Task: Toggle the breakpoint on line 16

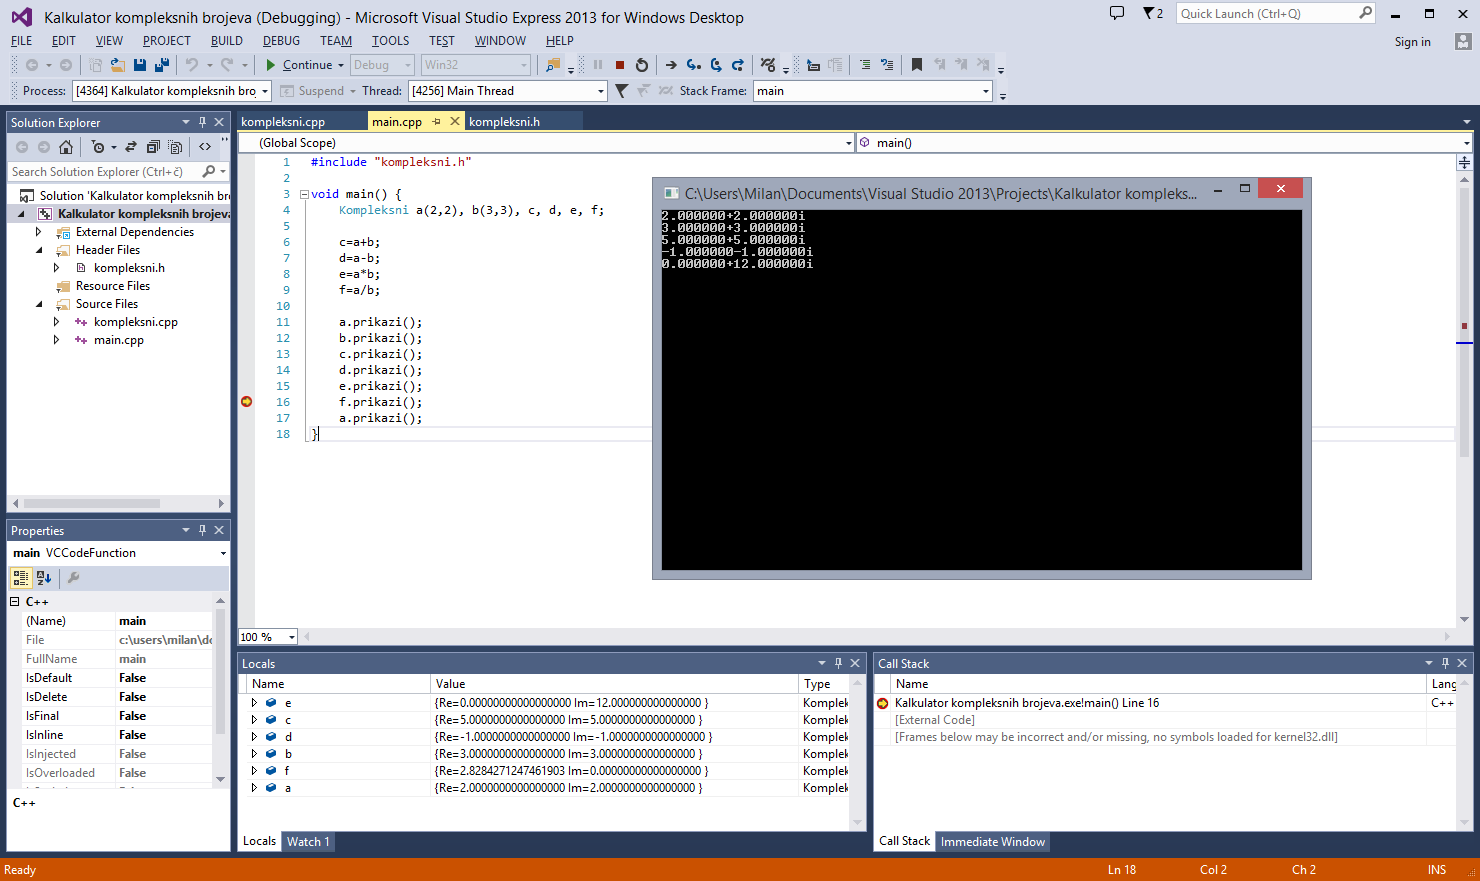Action: 246,402
